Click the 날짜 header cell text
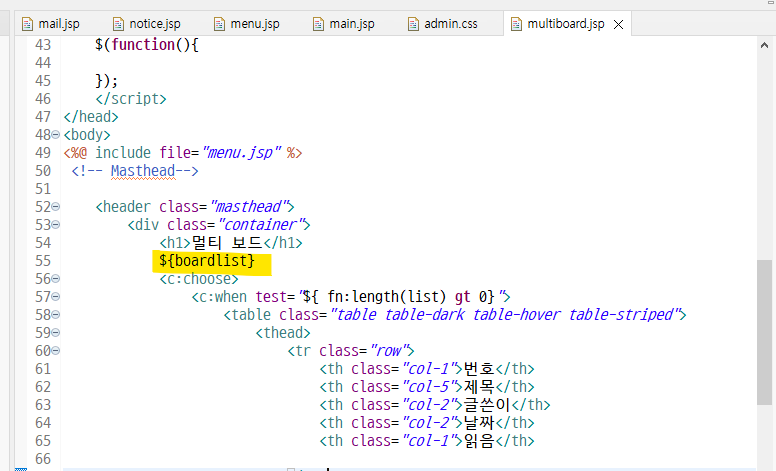The image size is (776, 471). [479, 423]
